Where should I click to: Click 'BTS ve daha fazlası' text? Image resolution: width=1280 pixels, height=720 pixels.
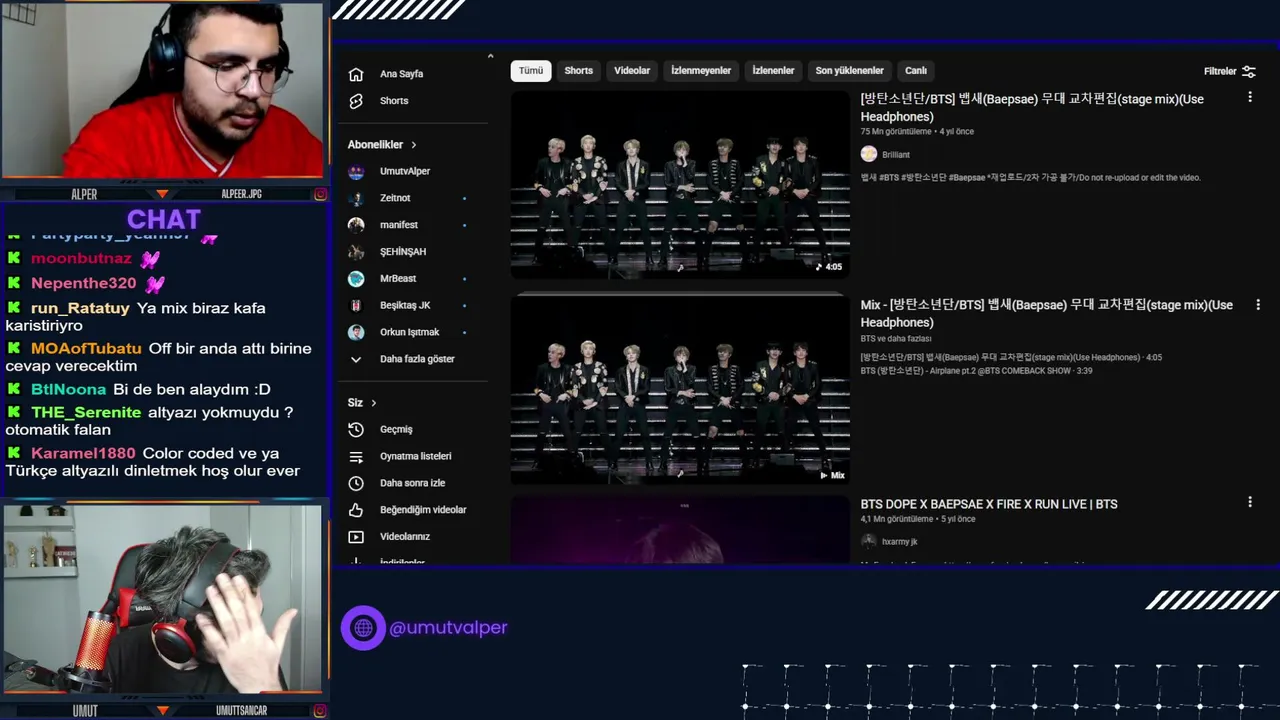[896, 339]
